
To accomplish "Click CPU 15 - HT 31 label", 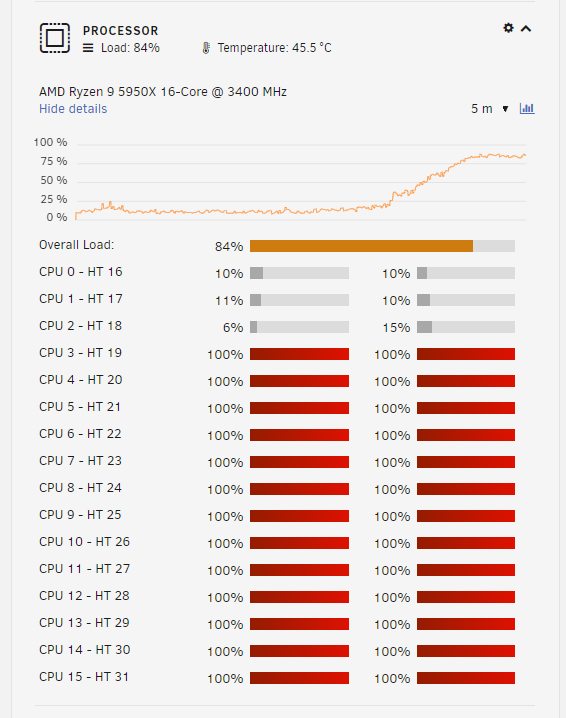I will (x=84, y=677).
